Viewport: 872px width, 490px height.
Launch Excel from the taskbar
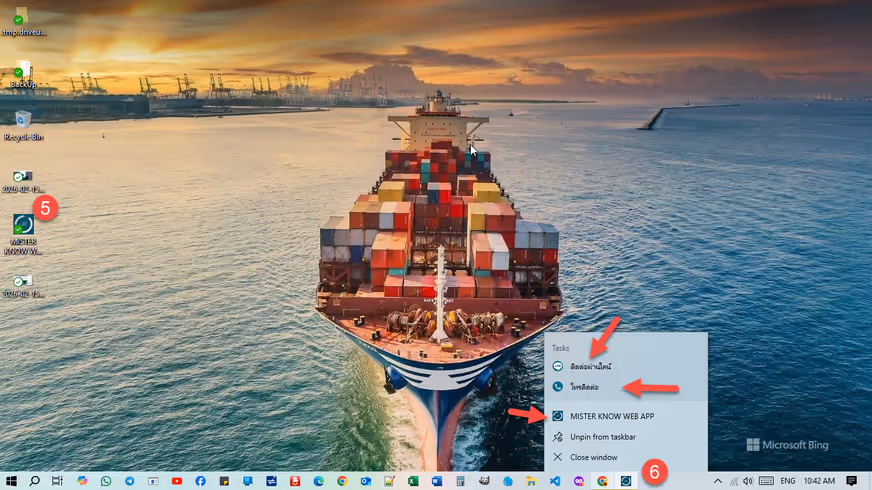(x=413, y=481)
